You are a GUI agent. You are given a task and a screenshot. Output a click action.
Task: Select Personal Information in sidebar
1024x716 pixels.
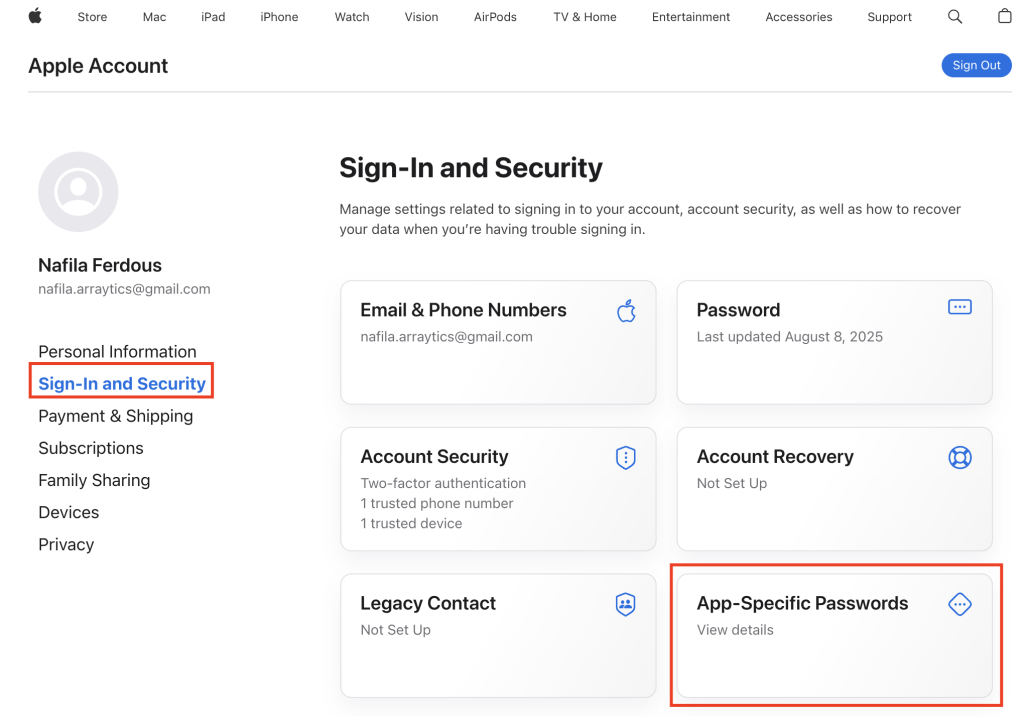point(117,352)
